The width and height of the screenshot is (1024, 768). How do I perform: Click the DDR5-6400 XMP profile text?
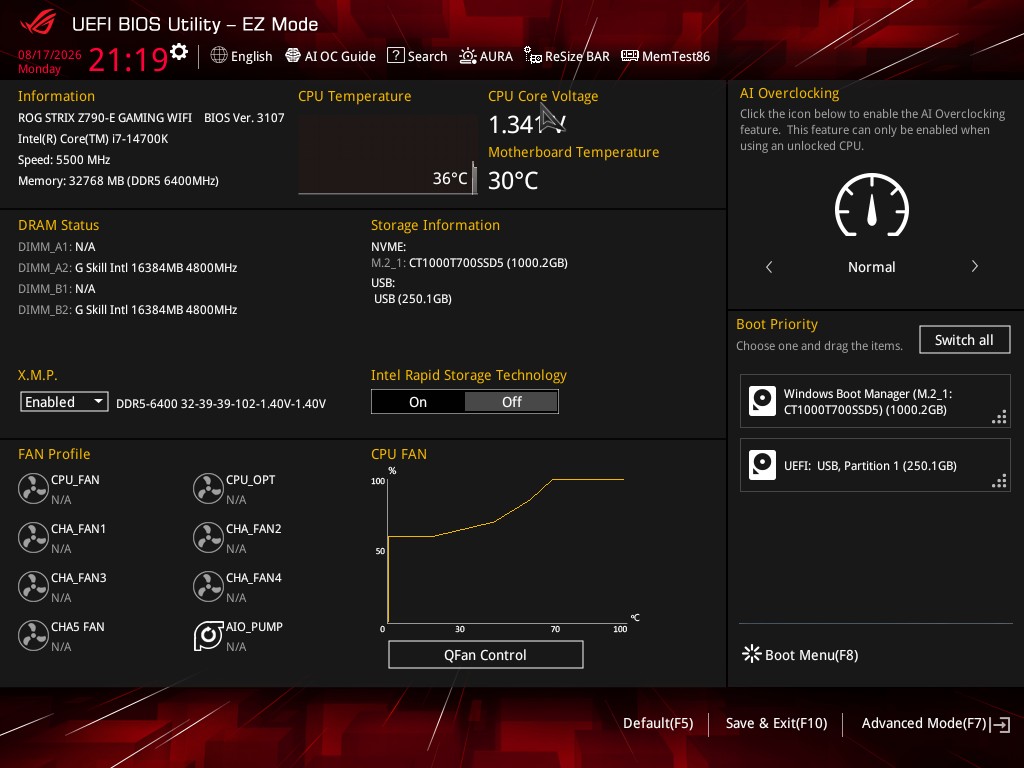[x=221, y=404]
